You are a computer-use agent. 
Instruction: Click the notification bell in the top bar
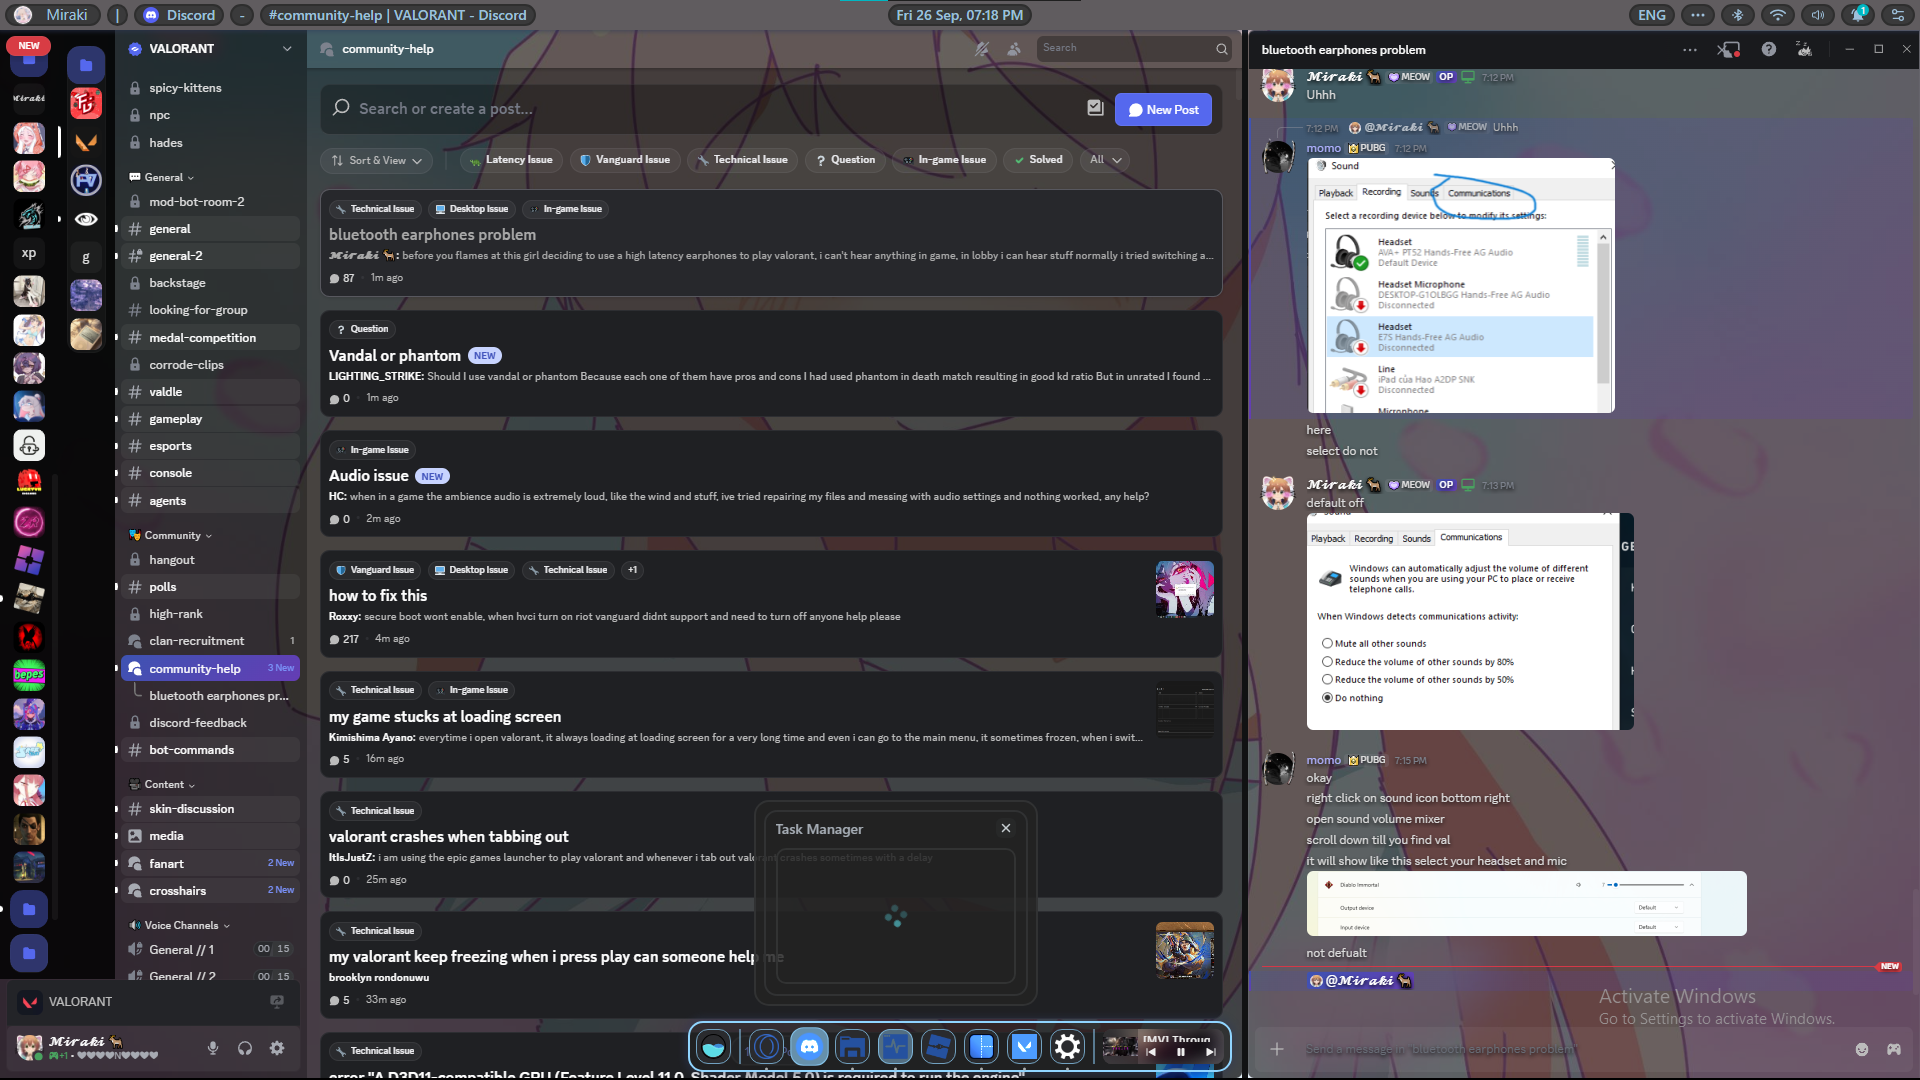tap(1858, 15)
